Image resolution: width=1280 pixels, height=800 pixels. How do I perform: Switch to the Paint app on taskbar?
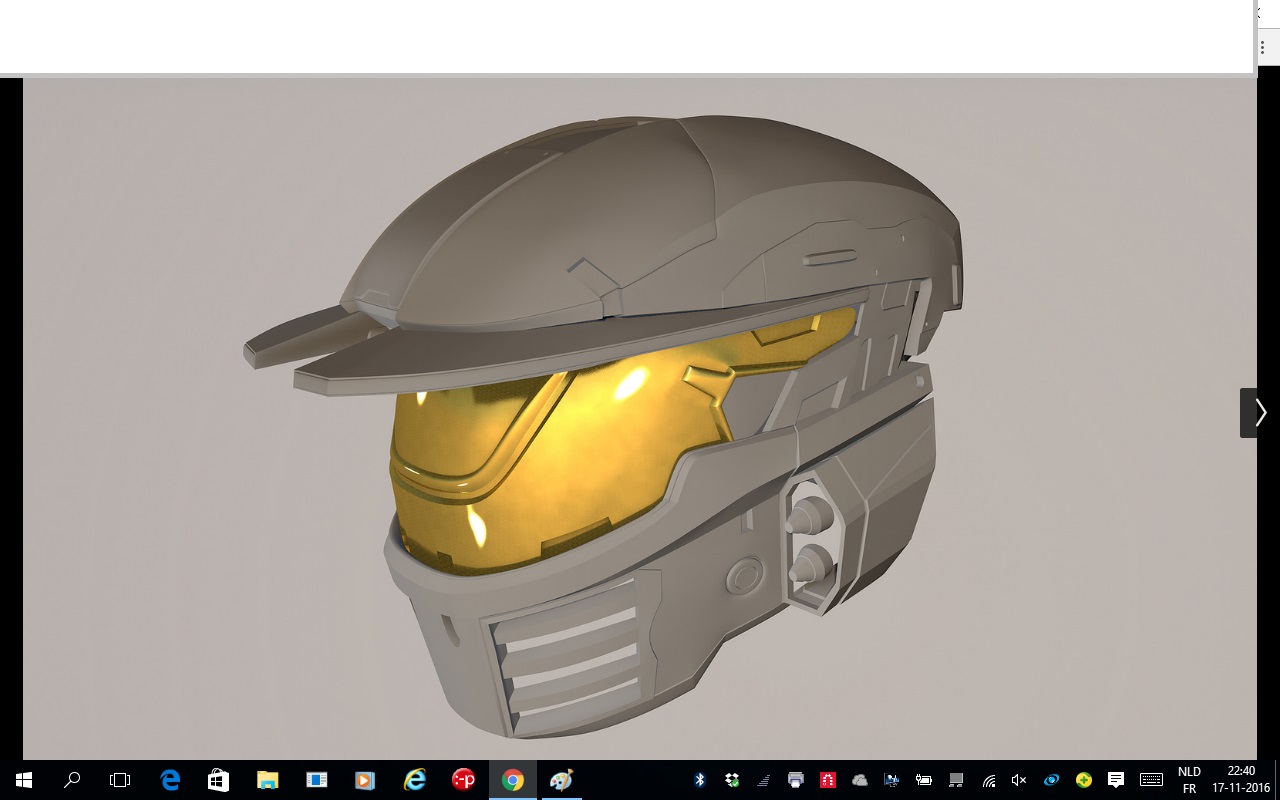point(561,780)
